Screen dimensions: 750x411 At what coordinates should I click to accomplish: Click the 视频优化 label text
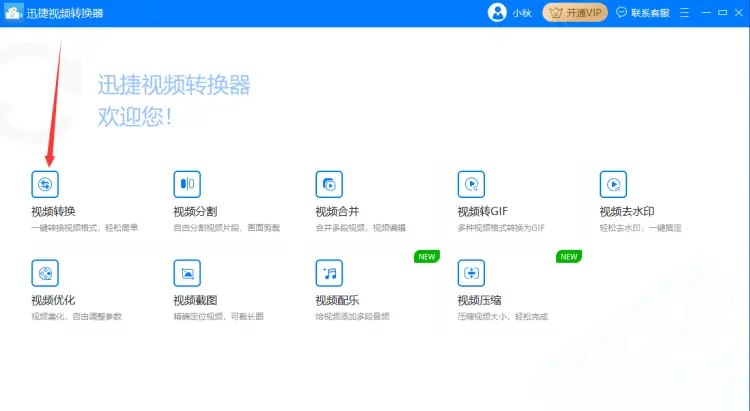point(53,300)
